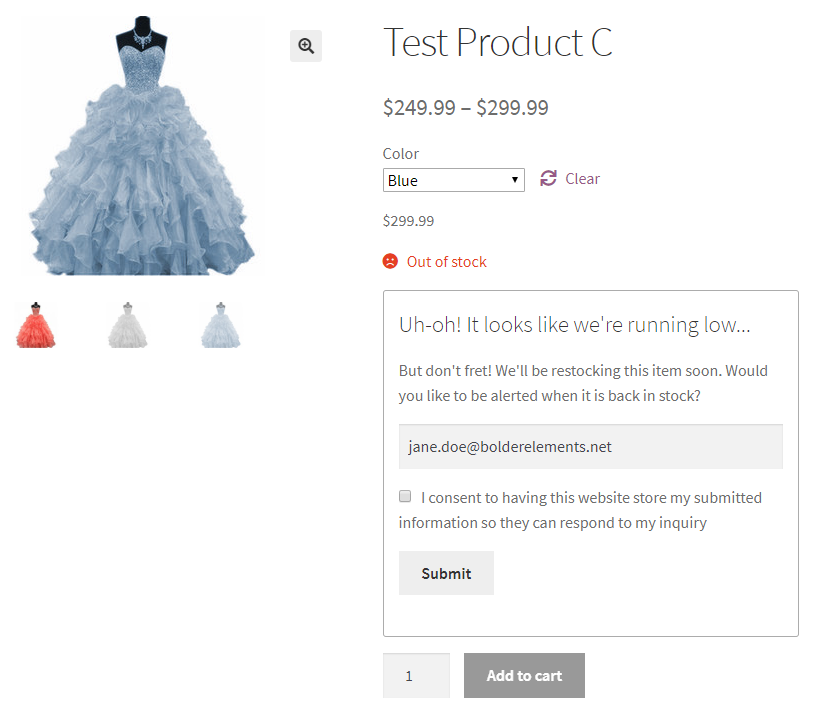
Task: Click the red sad-face out of stock icon
Action: click(x=390, y=261)
